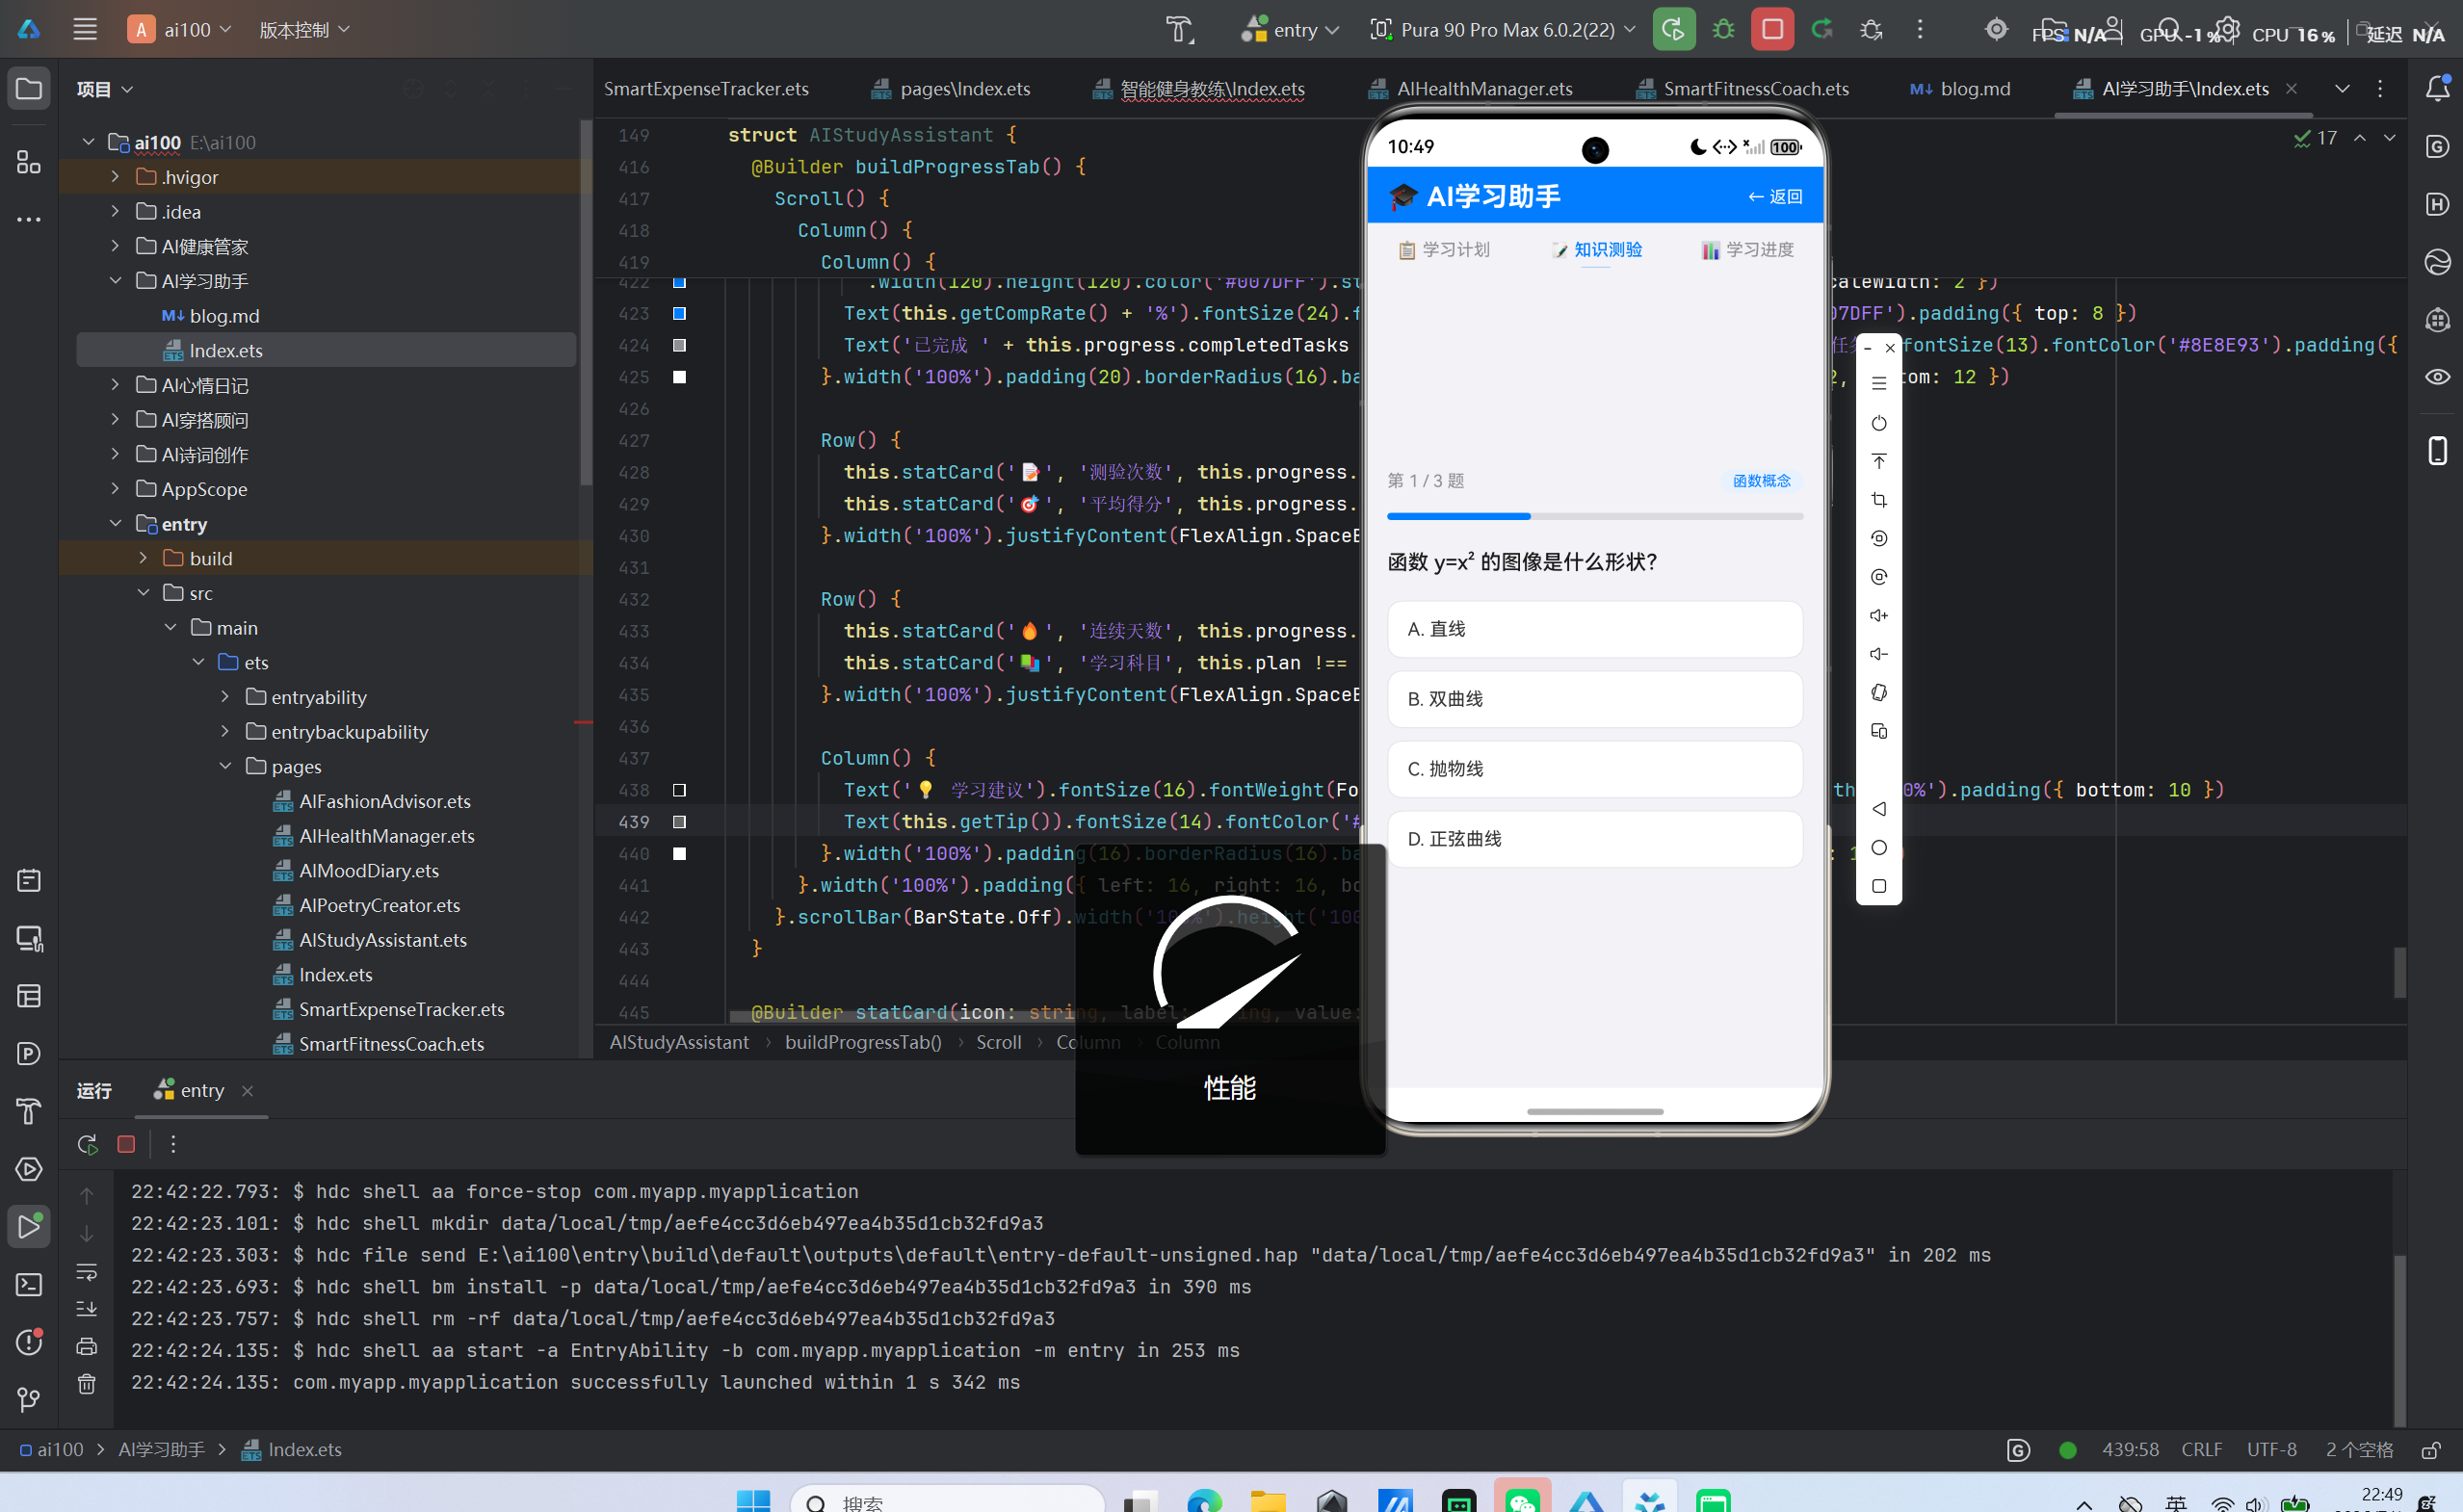The height and width of the screenshot is (1512, 2463).
Task: Open the Pura 90 Pro Max device dropdown
Action: pos(1504,29)
